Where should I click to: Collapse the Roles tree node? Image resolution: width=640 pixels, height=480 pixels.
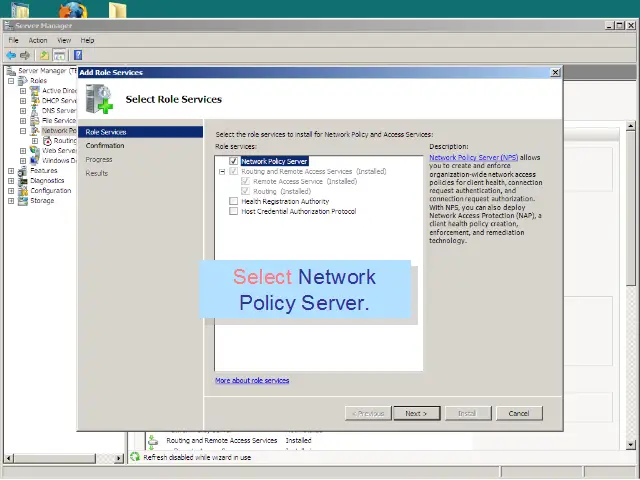tap(11, 81)
